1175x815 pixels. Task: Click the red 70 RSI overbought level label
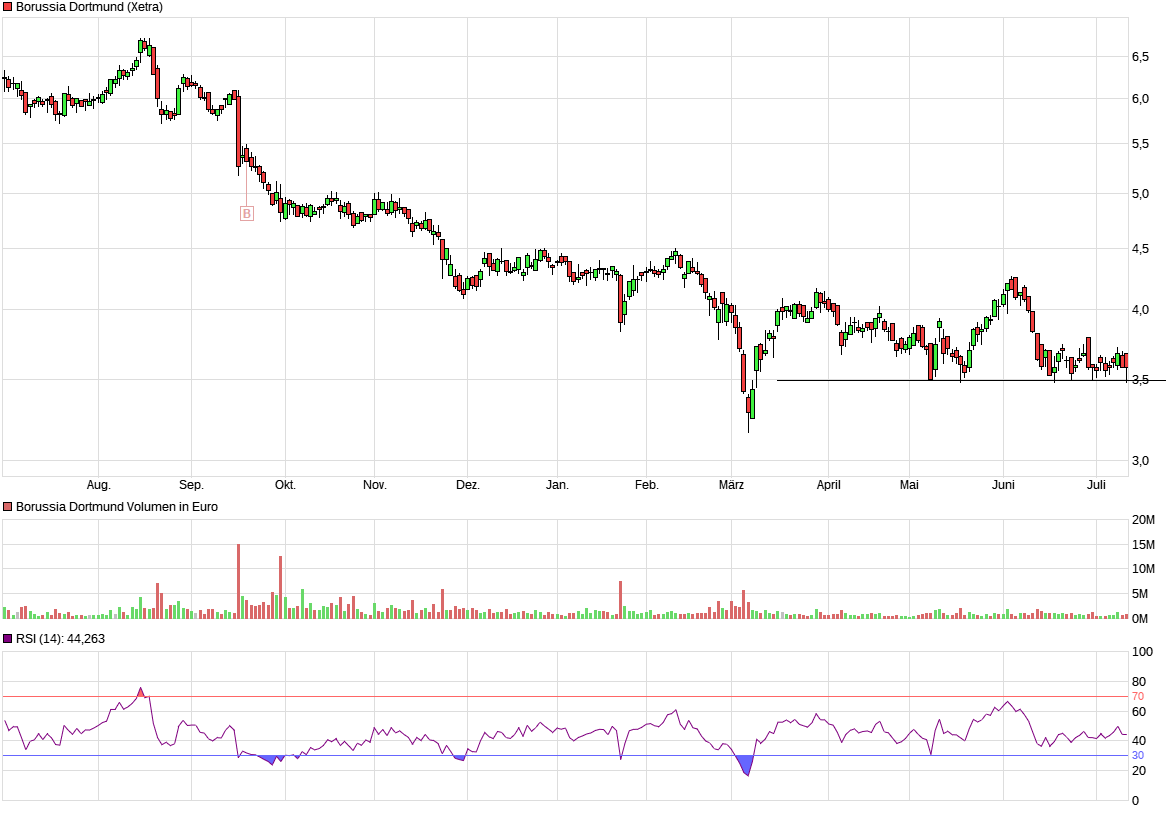(x=1137, y=696)
